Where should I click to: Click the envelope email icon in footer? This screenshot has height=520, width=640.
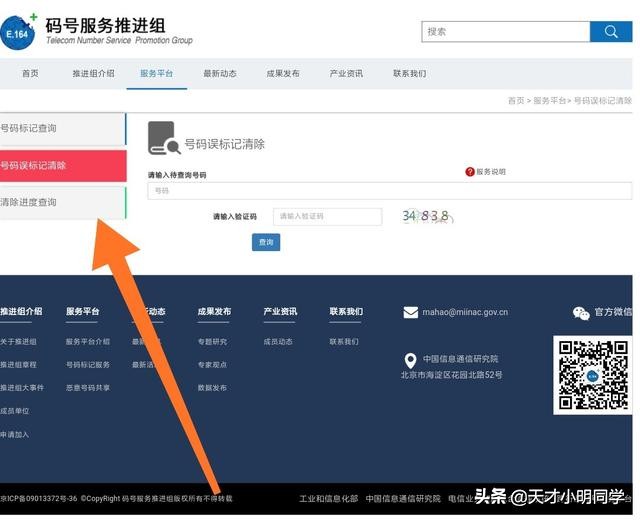[411, 312]
